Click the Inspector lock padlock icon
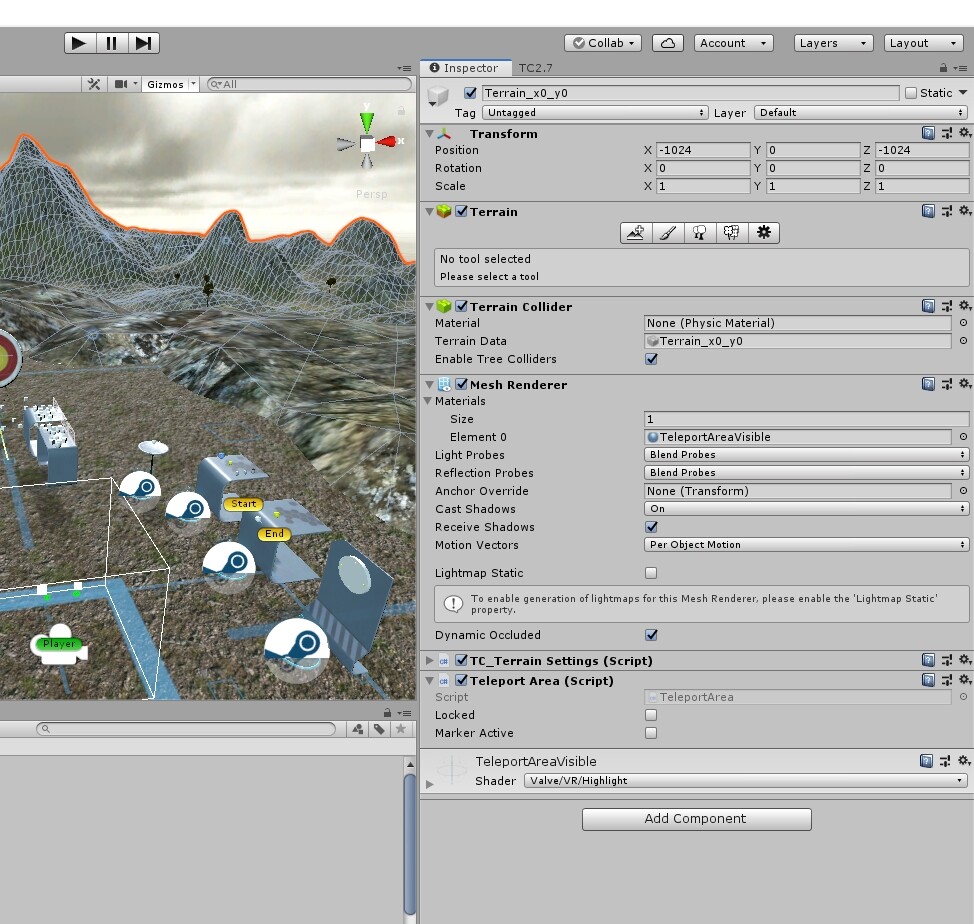This screenshot has width=974, height=924. click(945, 66)
